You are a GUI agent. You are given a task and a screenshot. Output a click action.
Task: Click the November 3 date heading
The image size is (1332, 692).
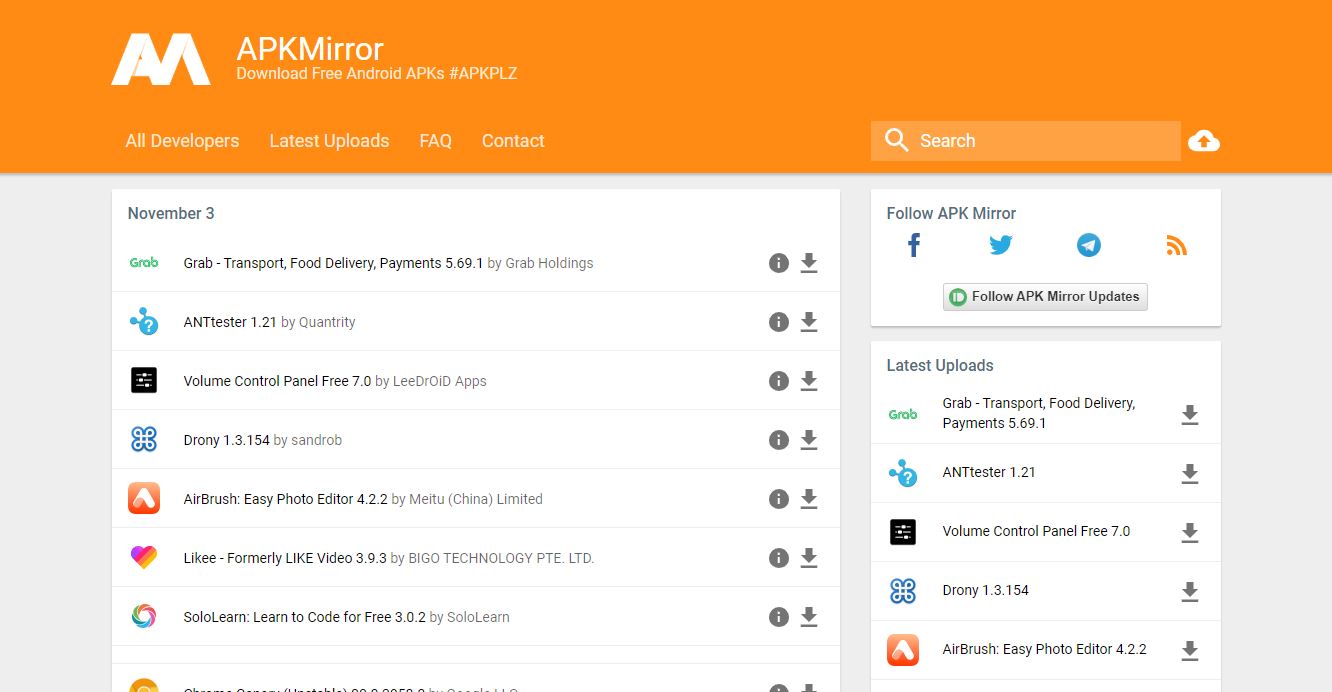(171, 213)
